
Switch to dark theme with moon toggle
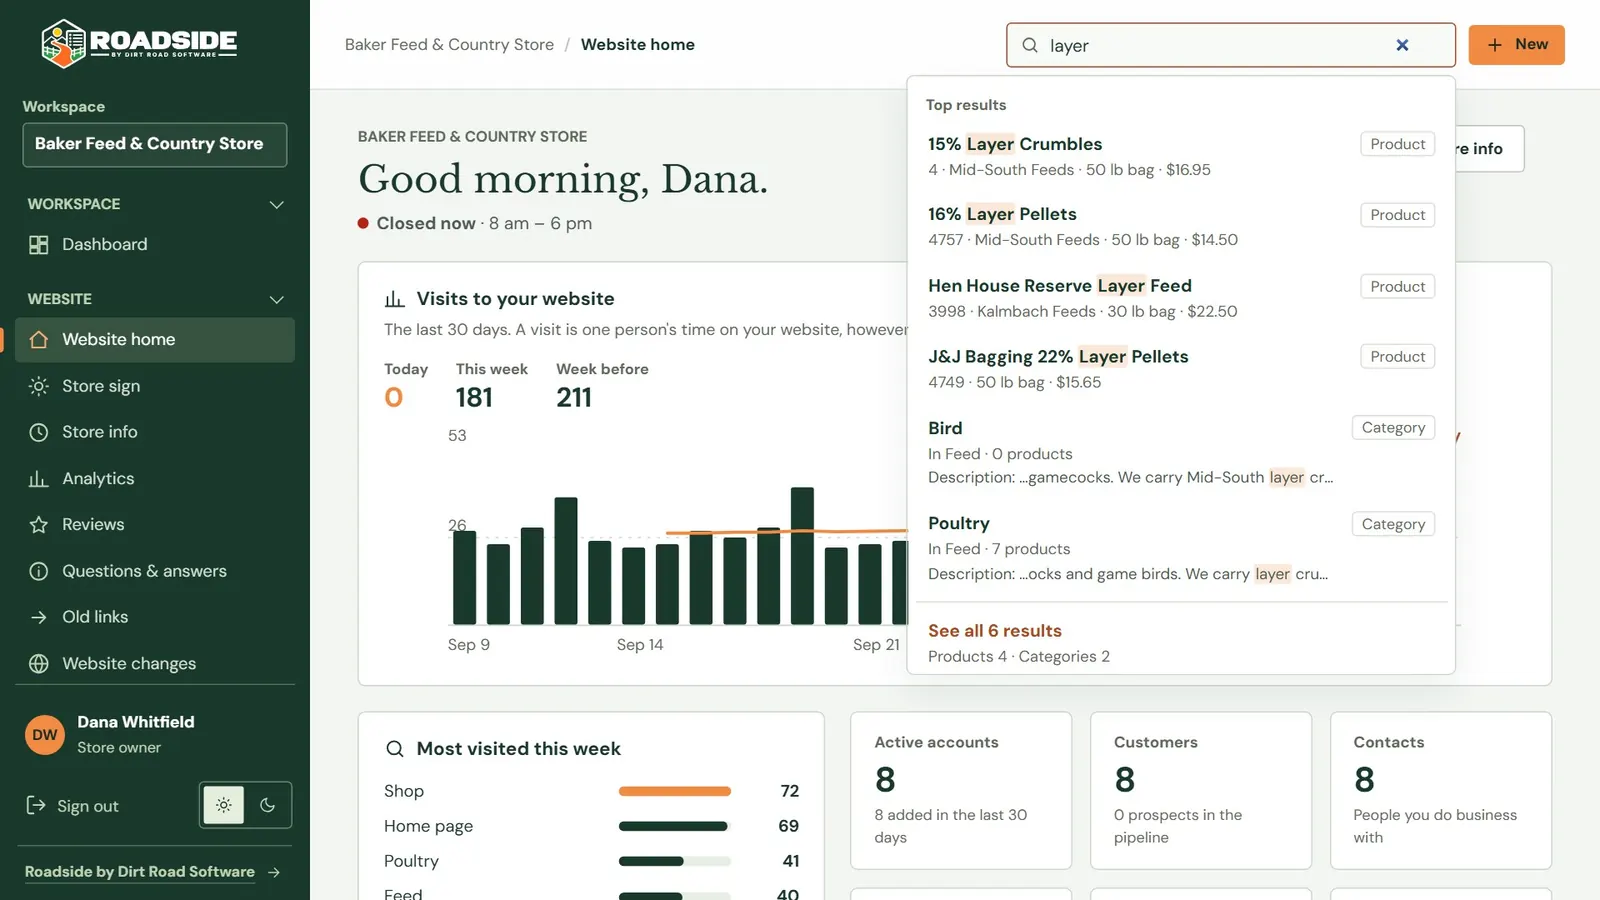click(267, 805)
